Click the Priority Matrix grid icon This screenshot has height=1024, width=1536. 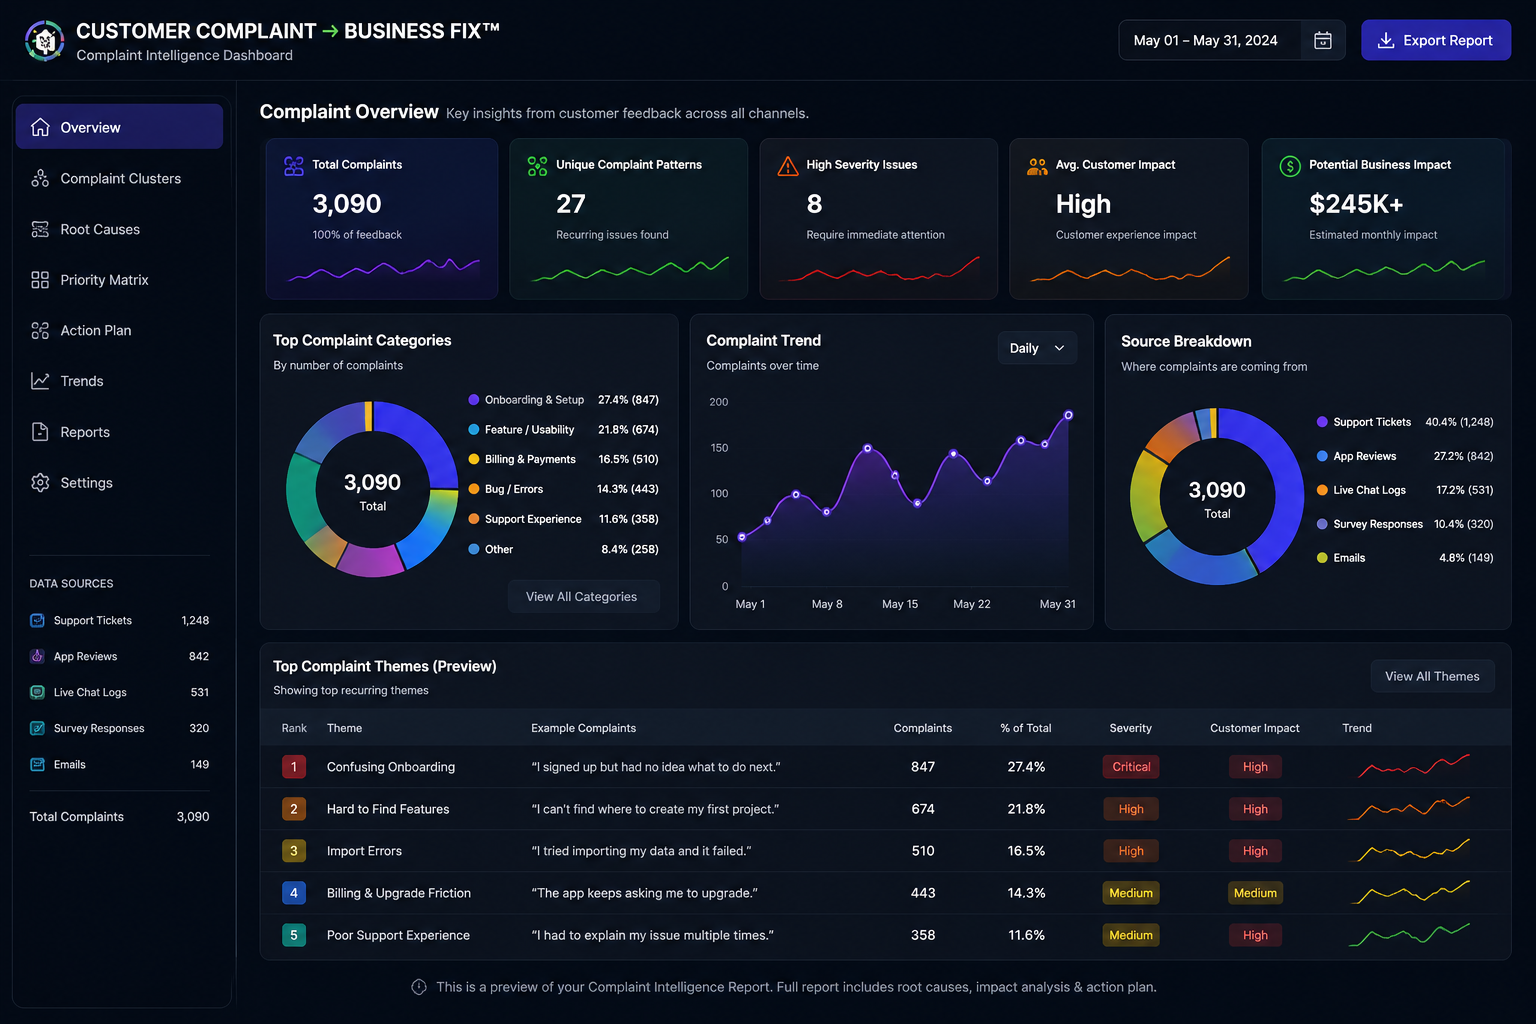pyautogui.click(x=40, y=280)
